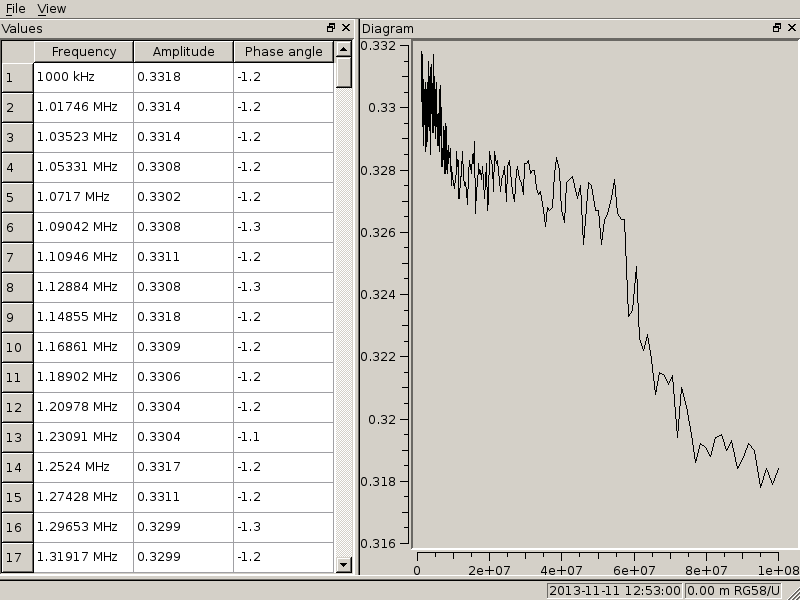800x600 pixels.
Task: Select the 1.29653 MHz frequency cell
Action: click(x=84, y=528)
